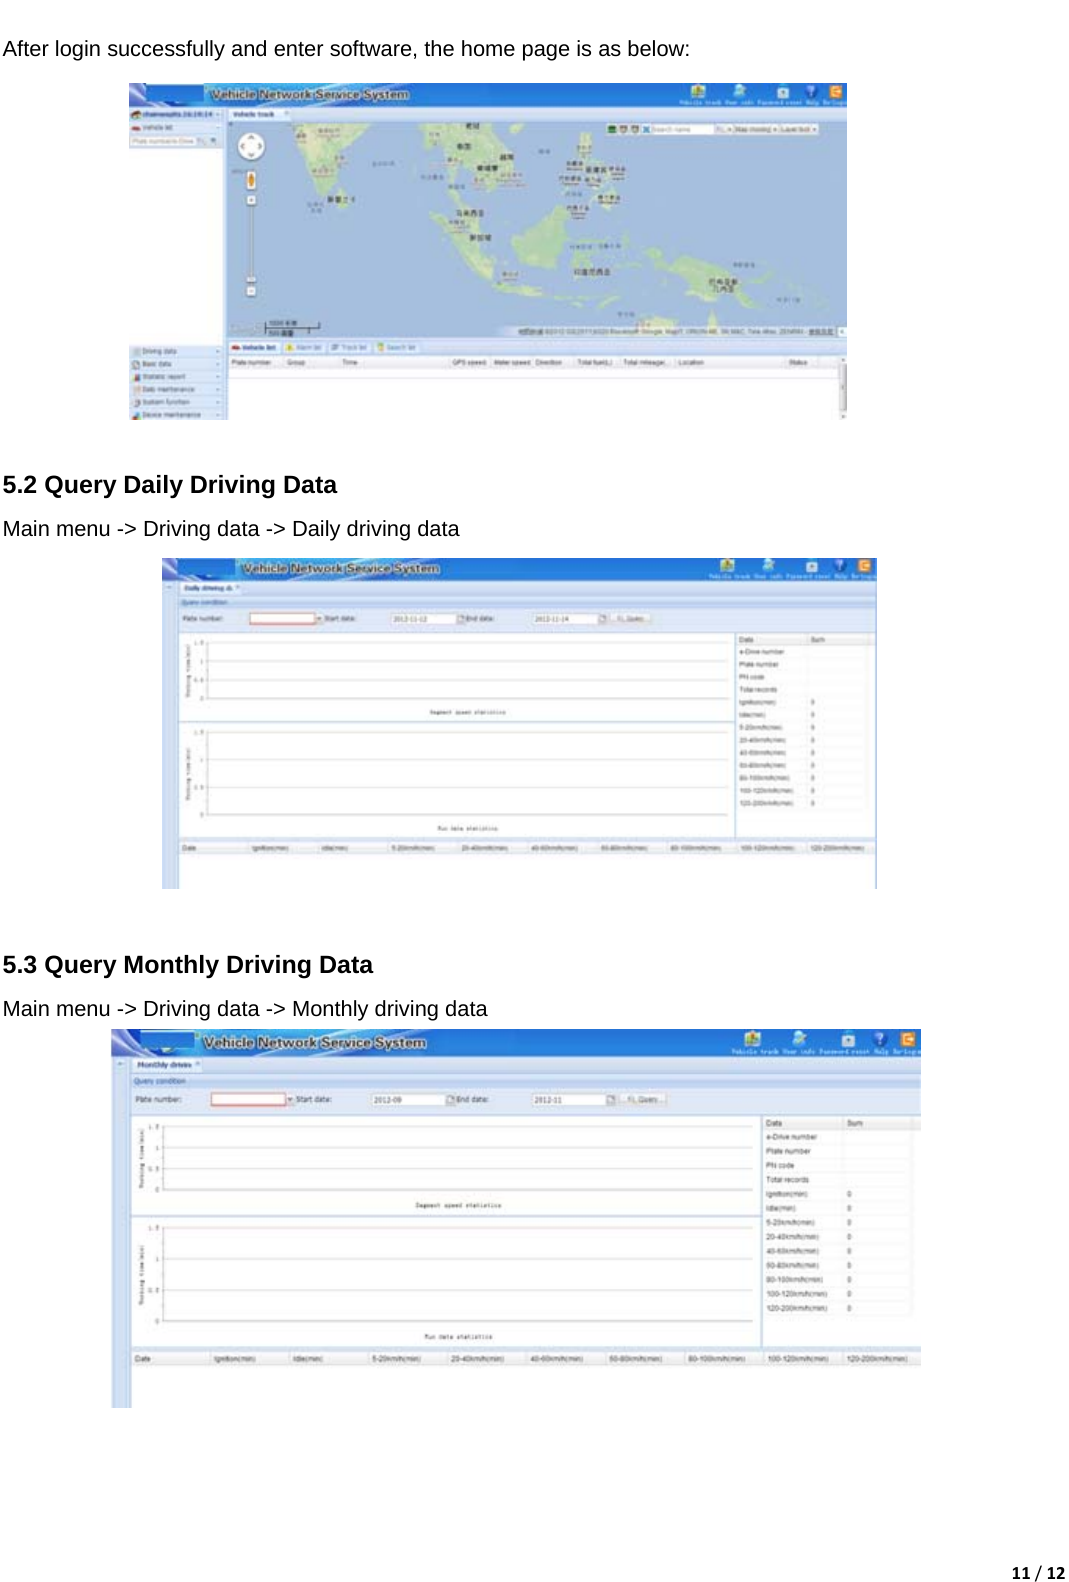Switch to the Vehicle track tab on home page
The height and width of the screenshot is (1582, 1069).
259,114
